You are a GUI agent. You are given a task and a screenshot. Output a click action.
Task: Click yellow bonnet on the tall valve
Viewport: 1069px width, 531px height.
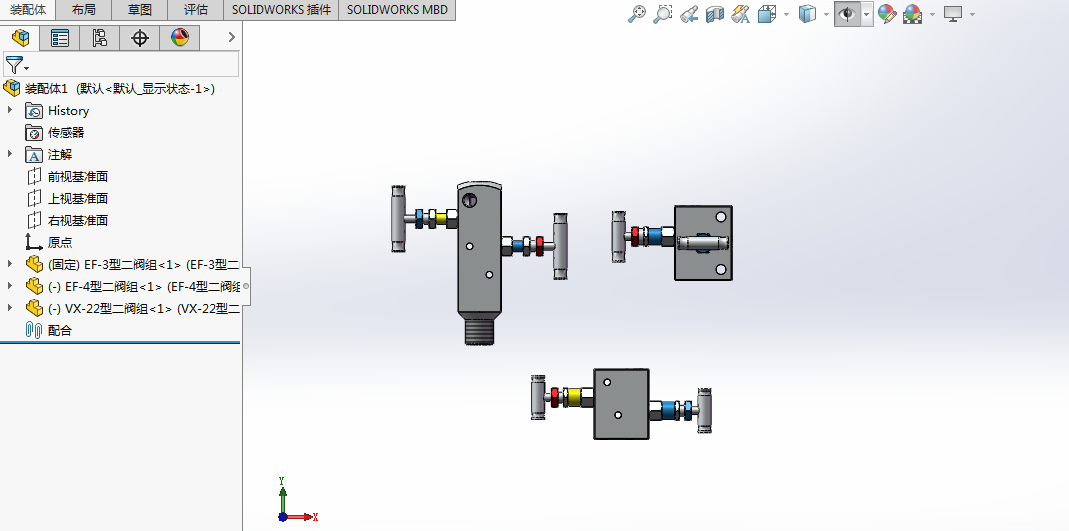tap(441, 219)
